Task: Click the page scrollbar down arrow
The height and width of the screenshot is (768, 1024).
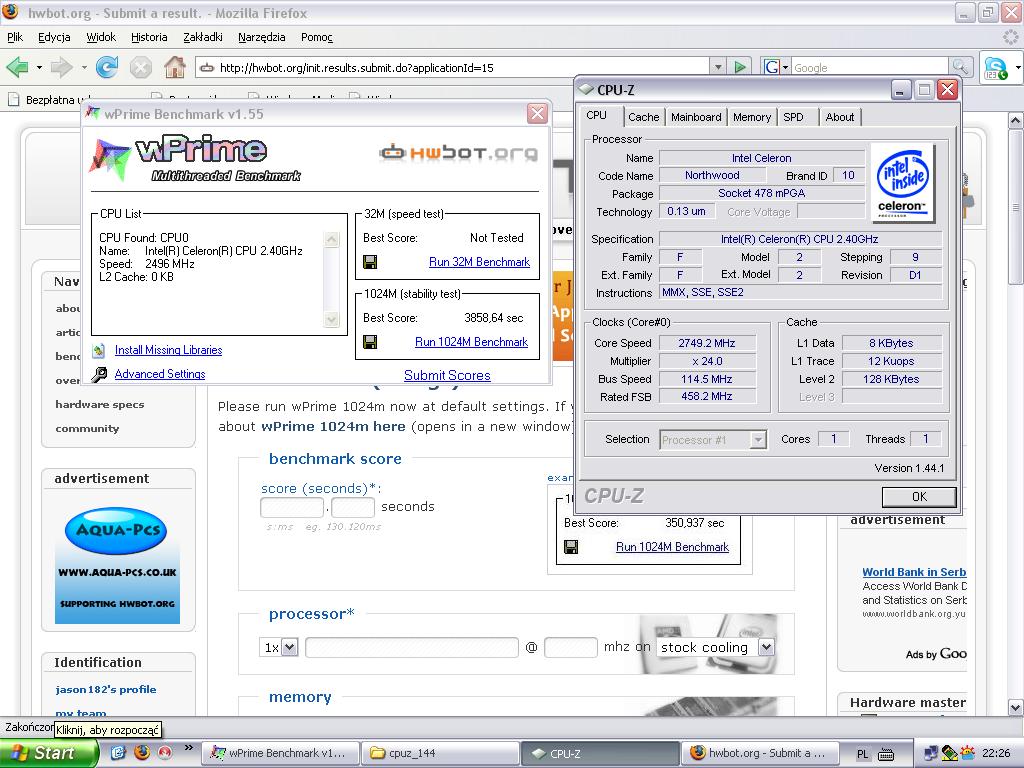Action: click(x=1016, y=707)
